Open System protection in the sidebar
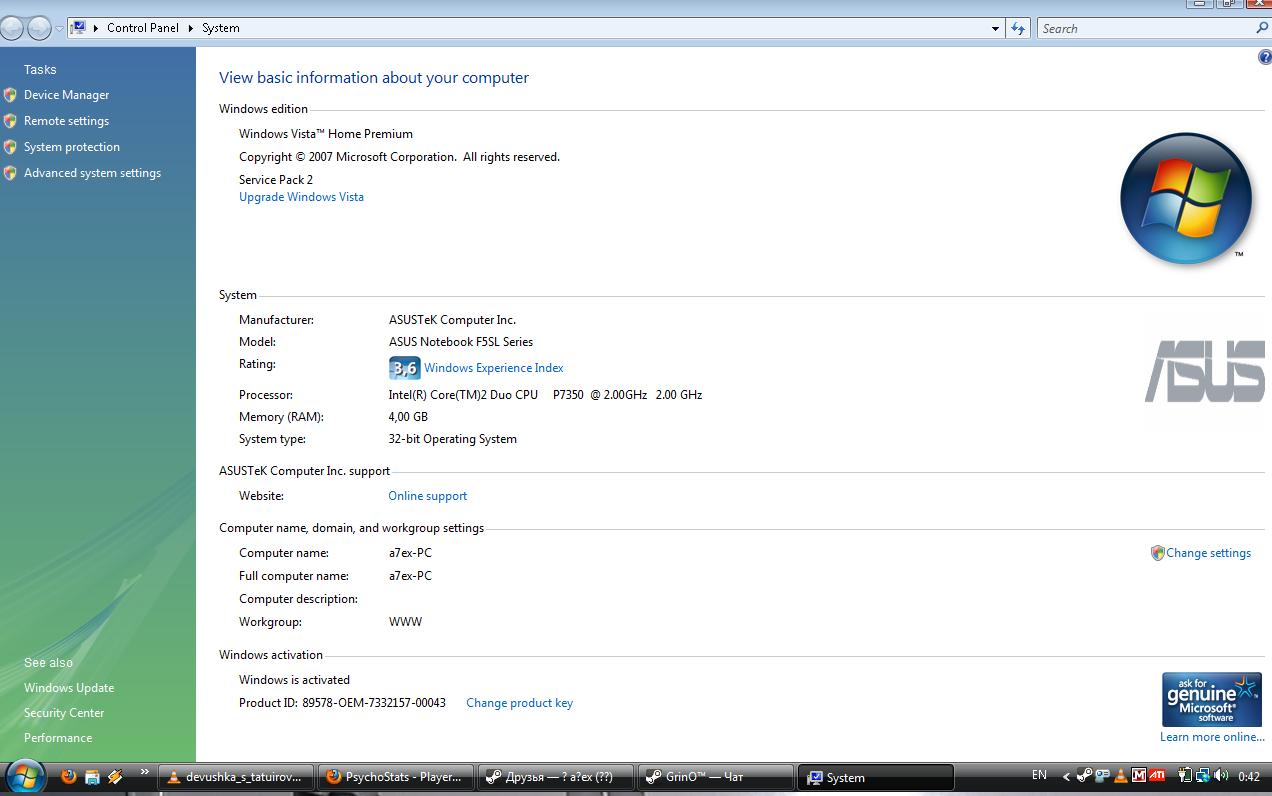Screen dimensions: 1272x796 (x=71, y=147)
